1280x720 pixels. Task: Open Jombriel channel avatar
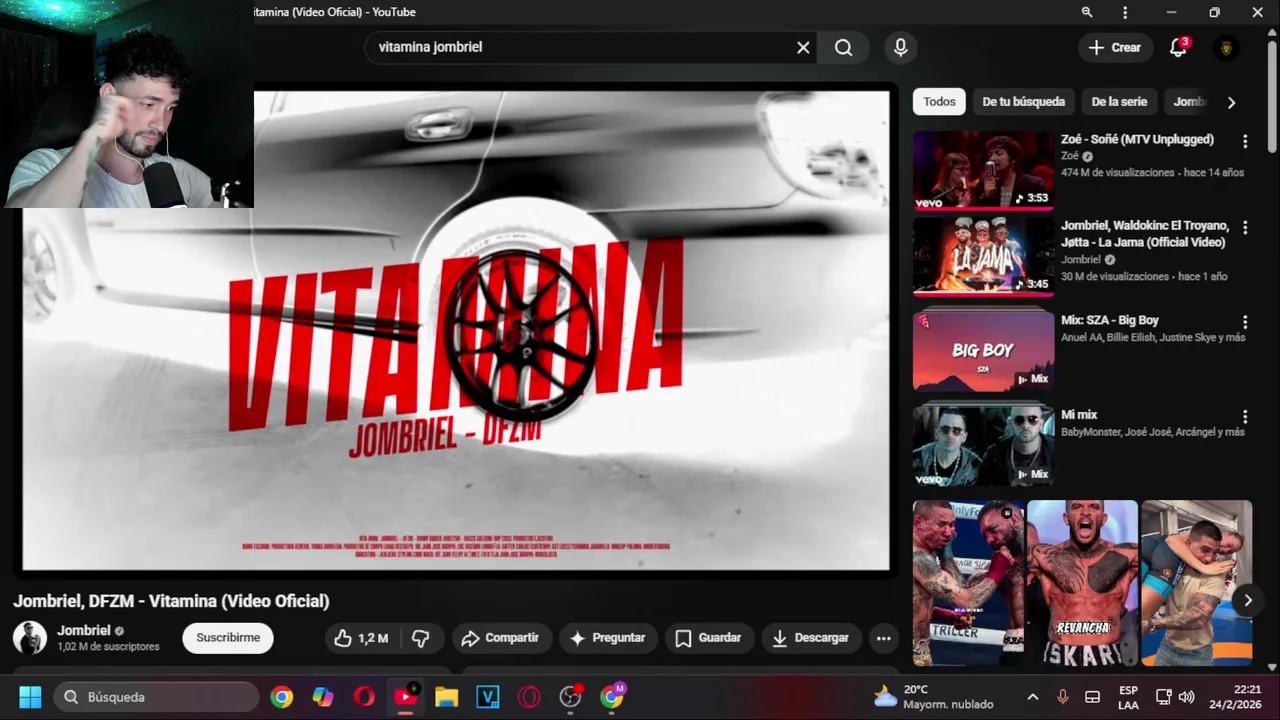click(x=30, y=638)
